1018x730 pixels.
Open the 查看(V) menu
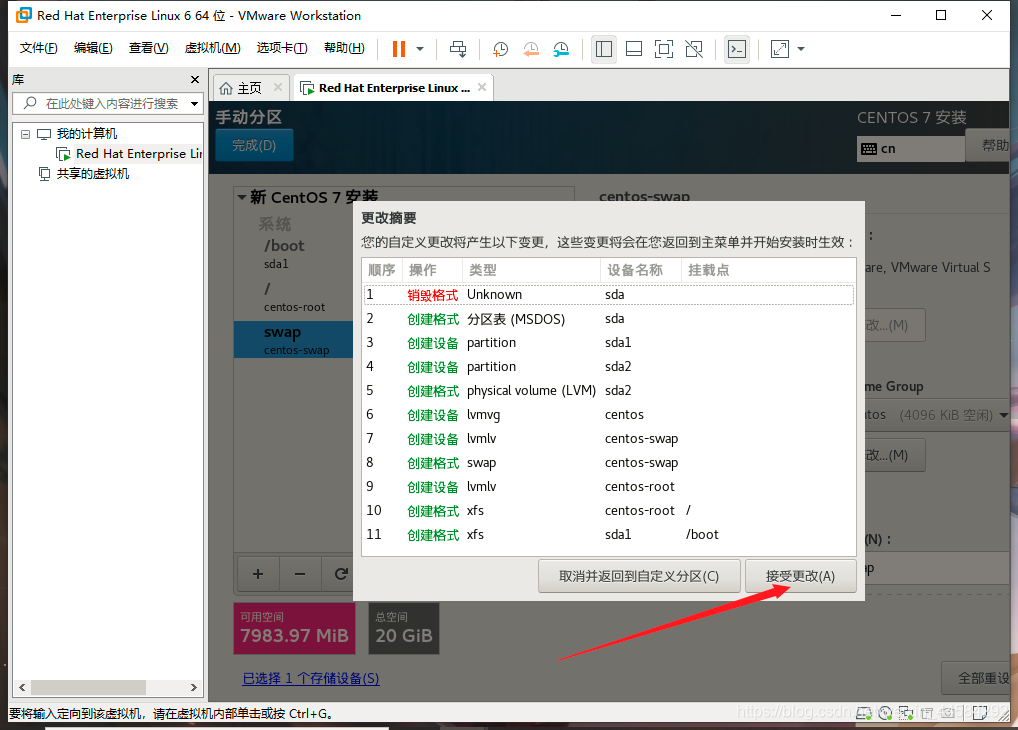(149, 48)
